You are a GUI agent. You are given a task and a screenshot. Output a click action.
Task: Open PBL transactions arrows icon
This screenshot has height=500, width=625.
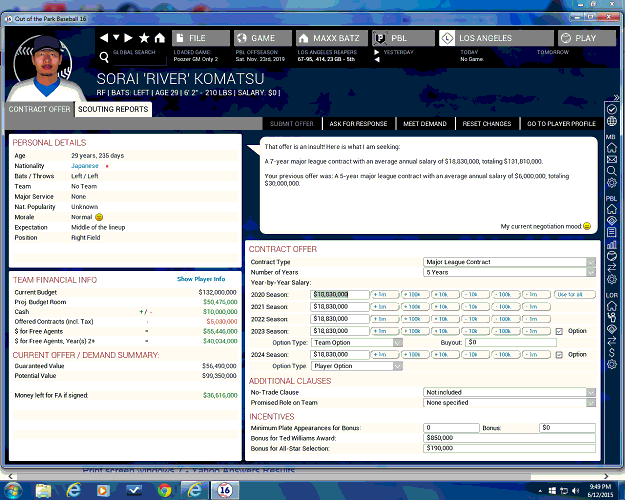(611, 268)
